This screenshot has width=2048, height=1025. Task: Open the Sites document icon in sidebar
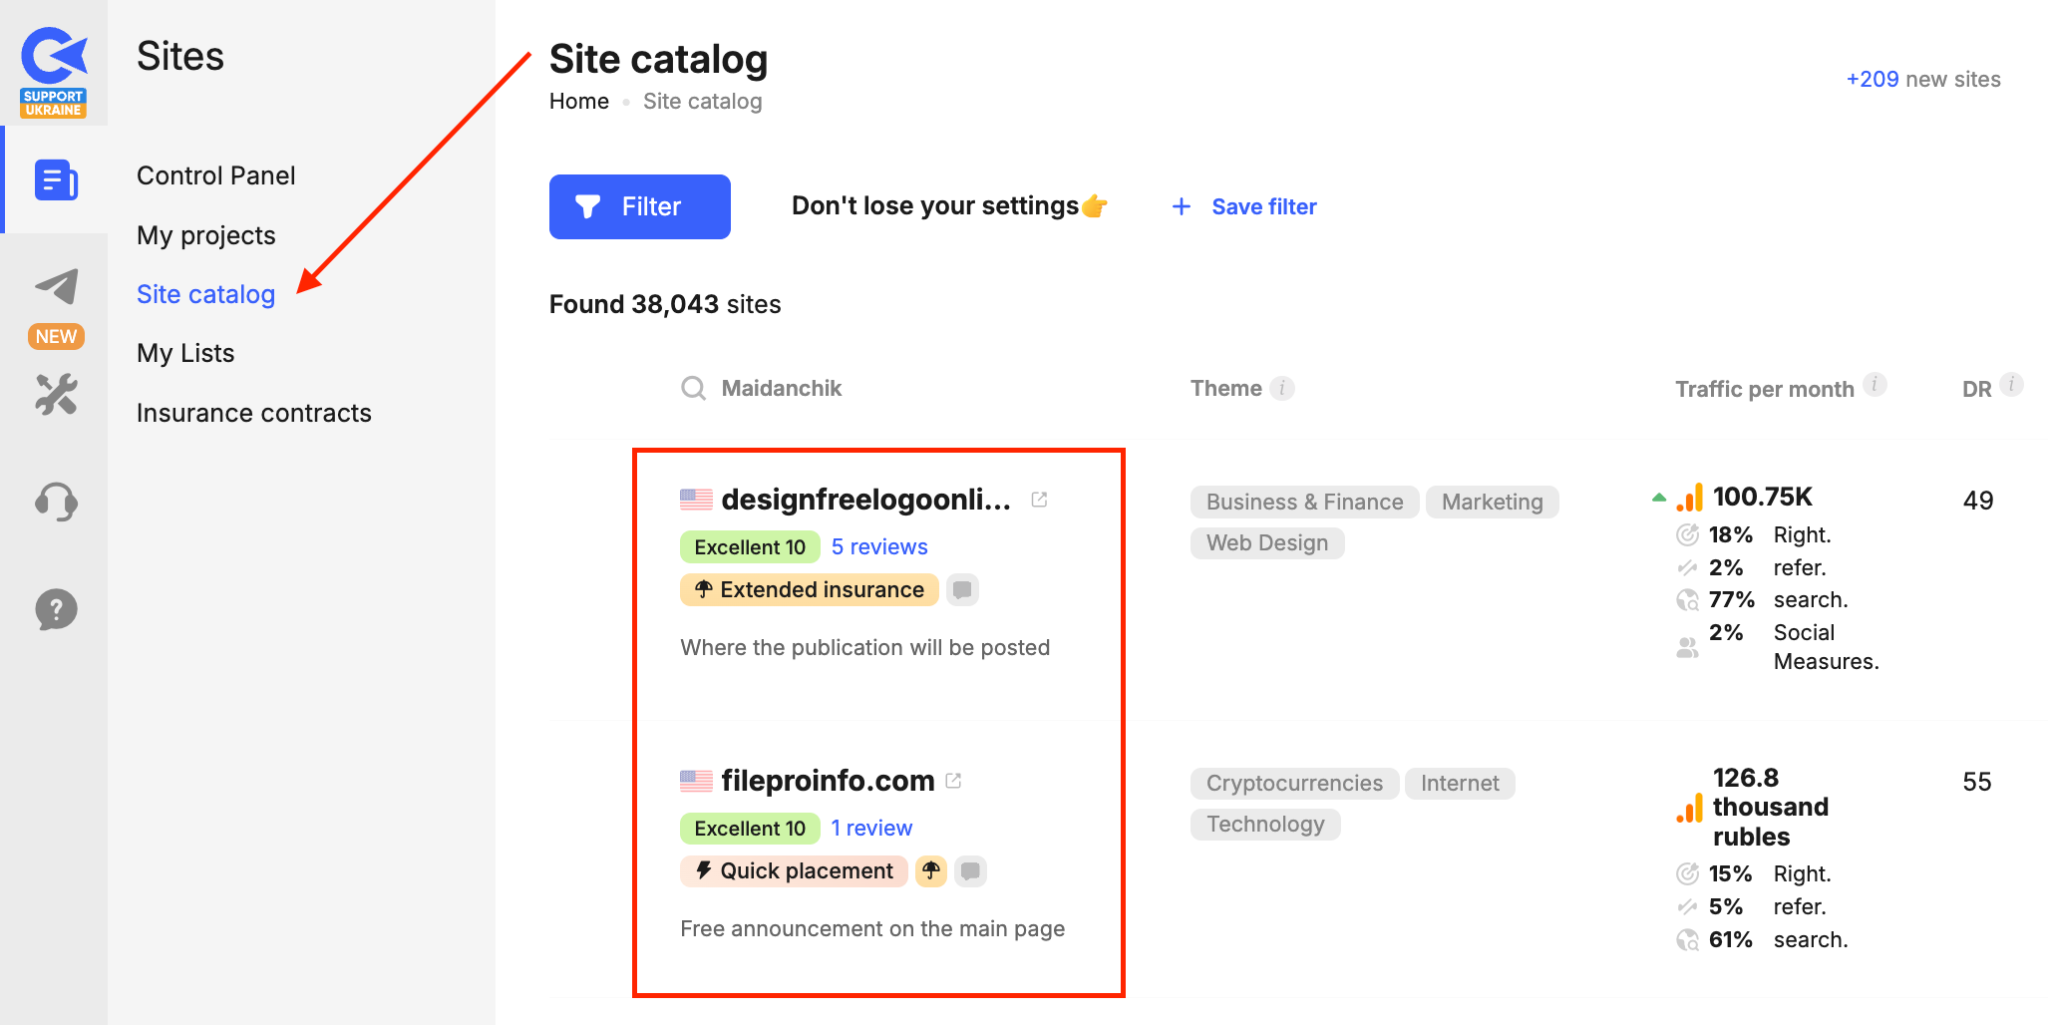(x=56, y=180)
